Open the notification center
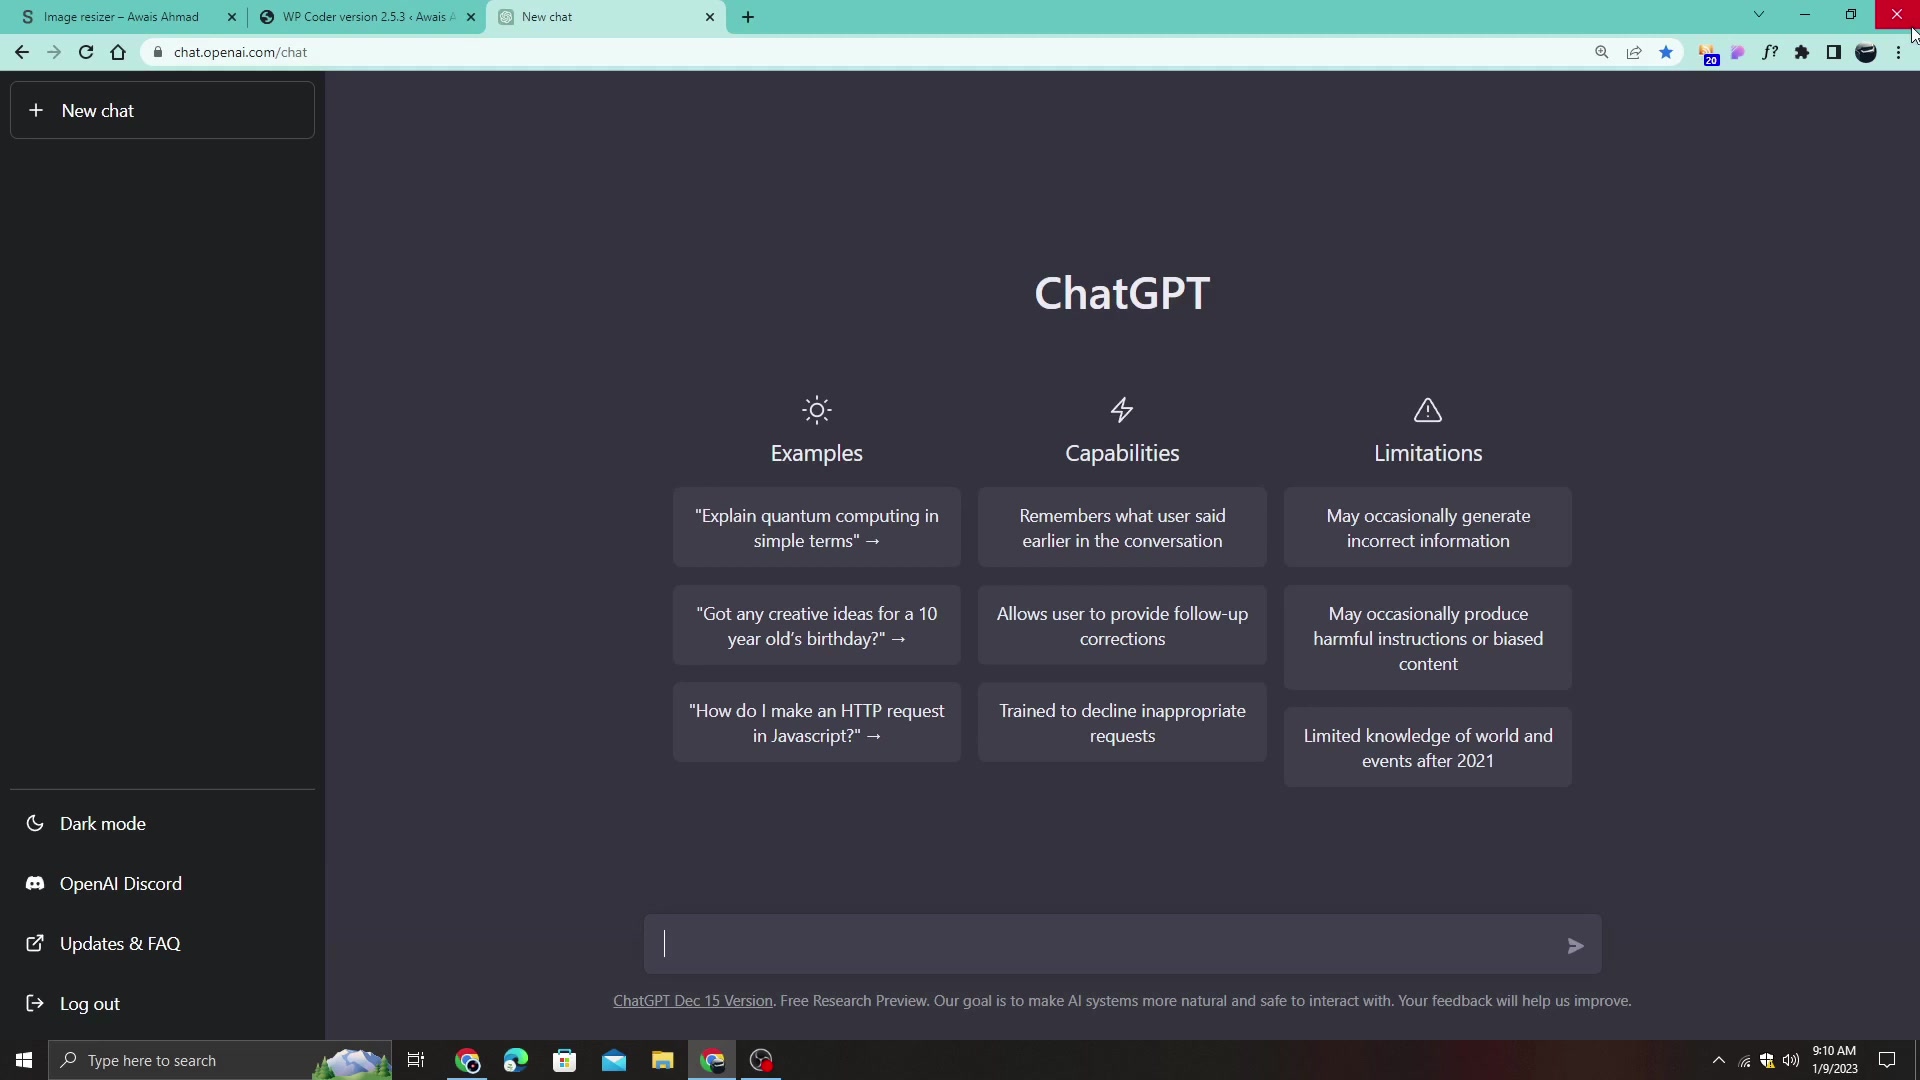 pyautogui.click(x=1887, y=1060)
